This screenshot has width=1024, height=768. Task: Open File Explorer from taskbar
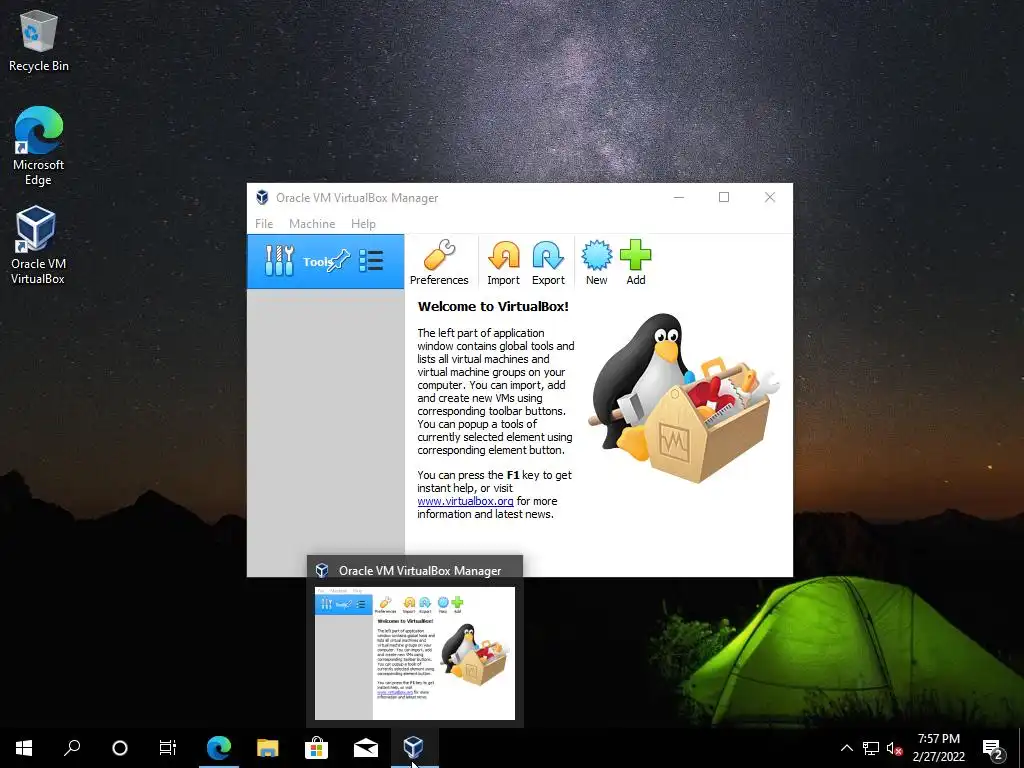coord(268,747)
